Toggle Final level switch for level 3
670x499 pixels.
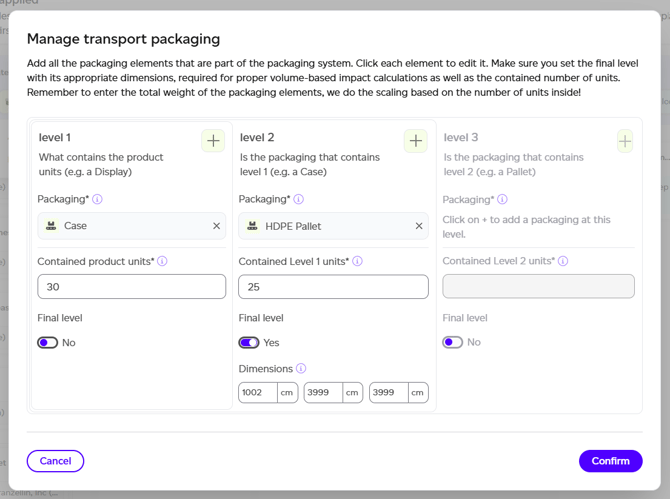[453, 342]
